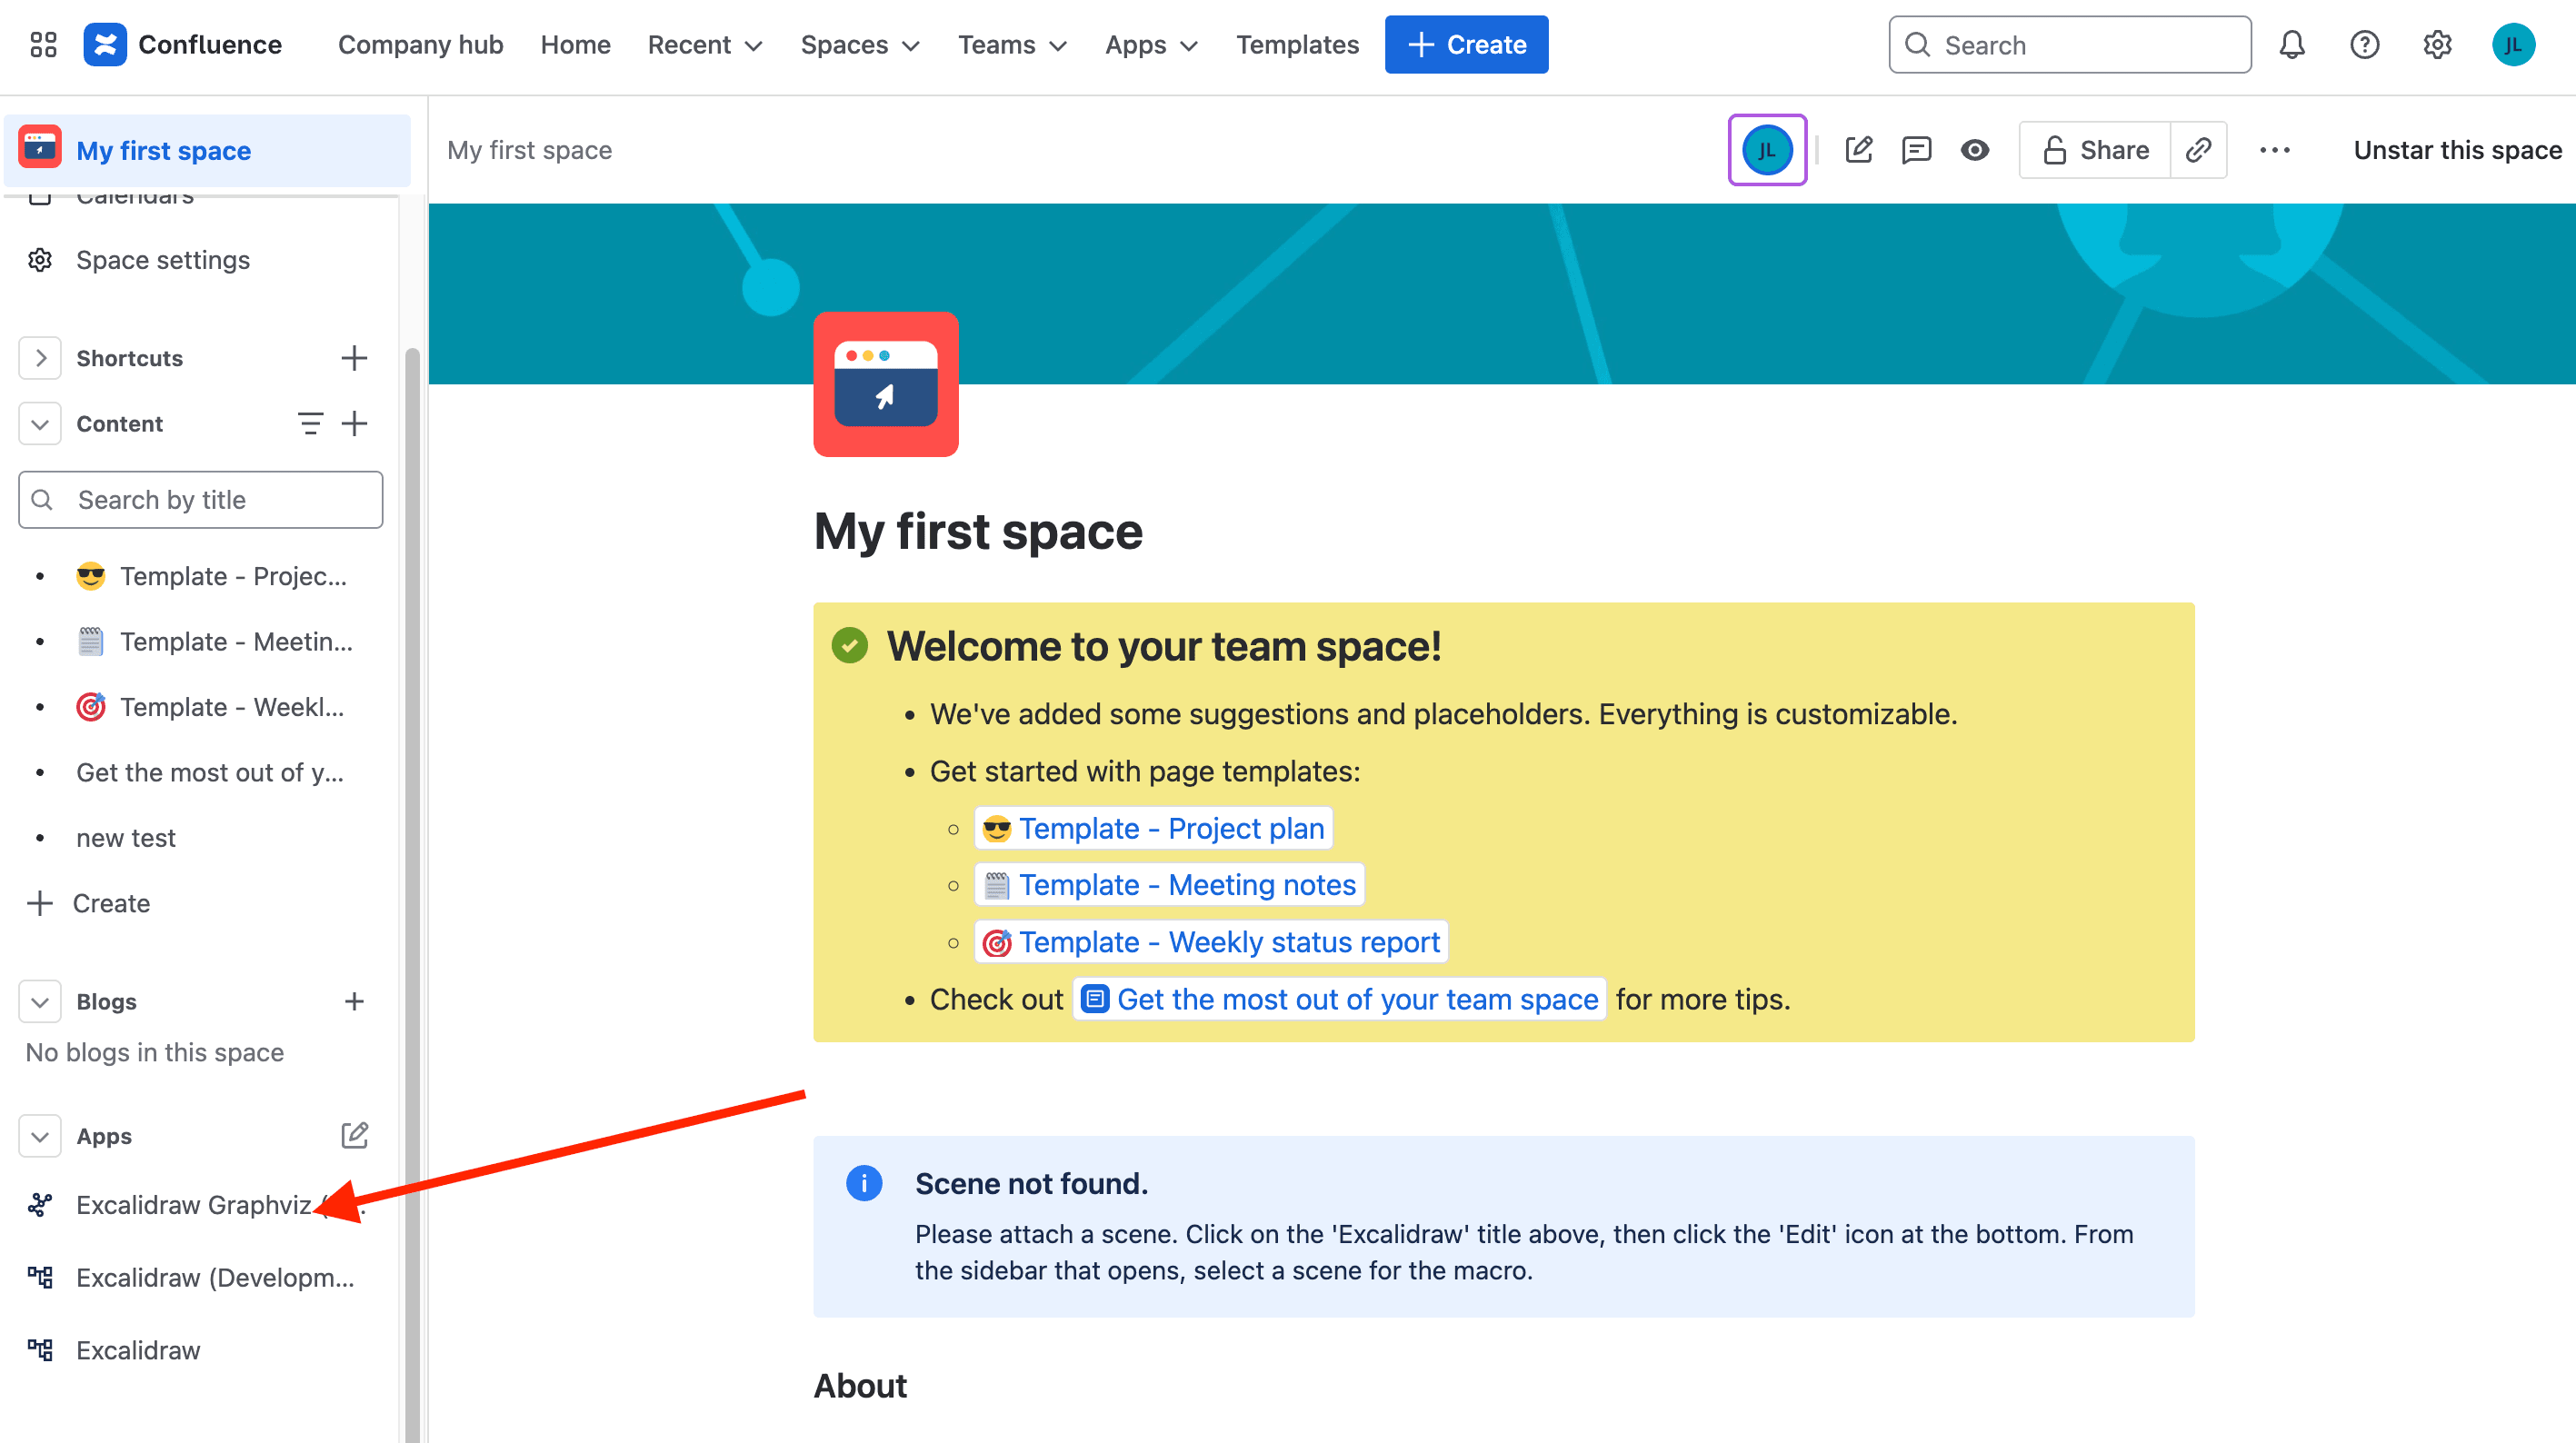Open the app switcher grid icon

pyautogui.click(x=43, y=45)
